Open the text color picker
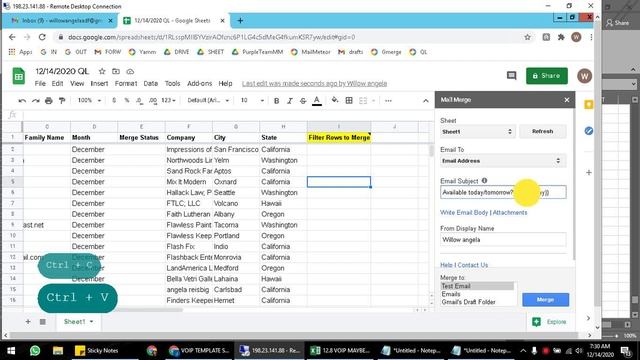 (x=317, y=100)
